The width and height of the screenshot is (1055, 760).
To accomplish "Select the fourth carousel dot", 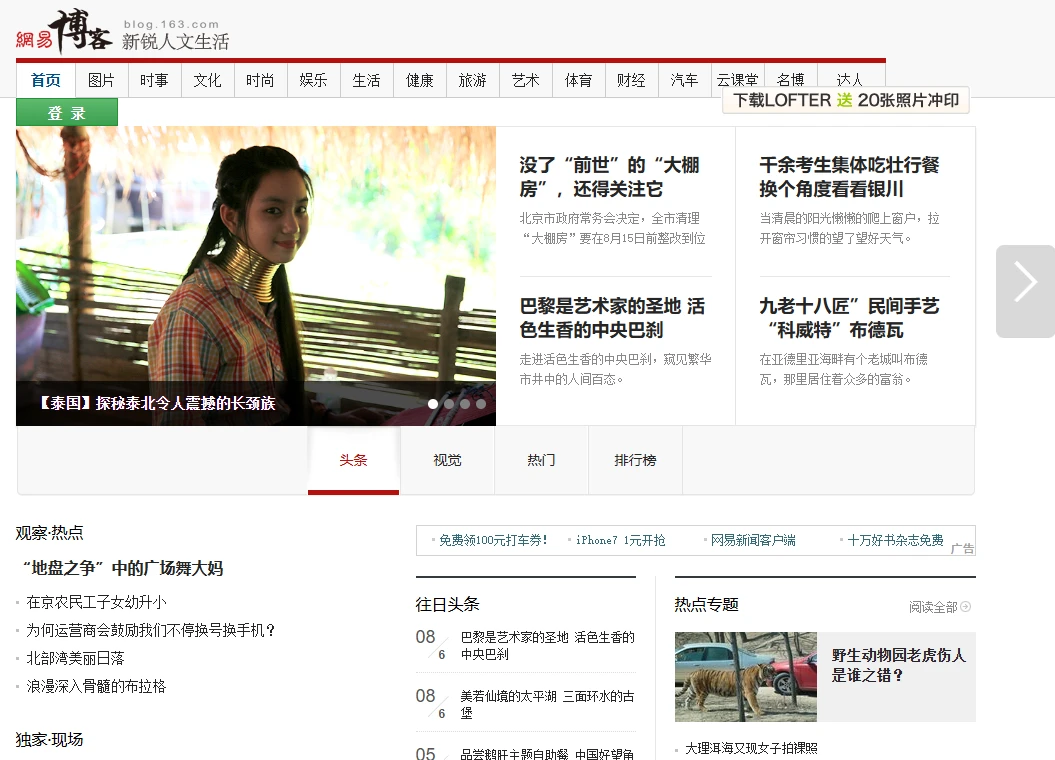I will [481, 404].
